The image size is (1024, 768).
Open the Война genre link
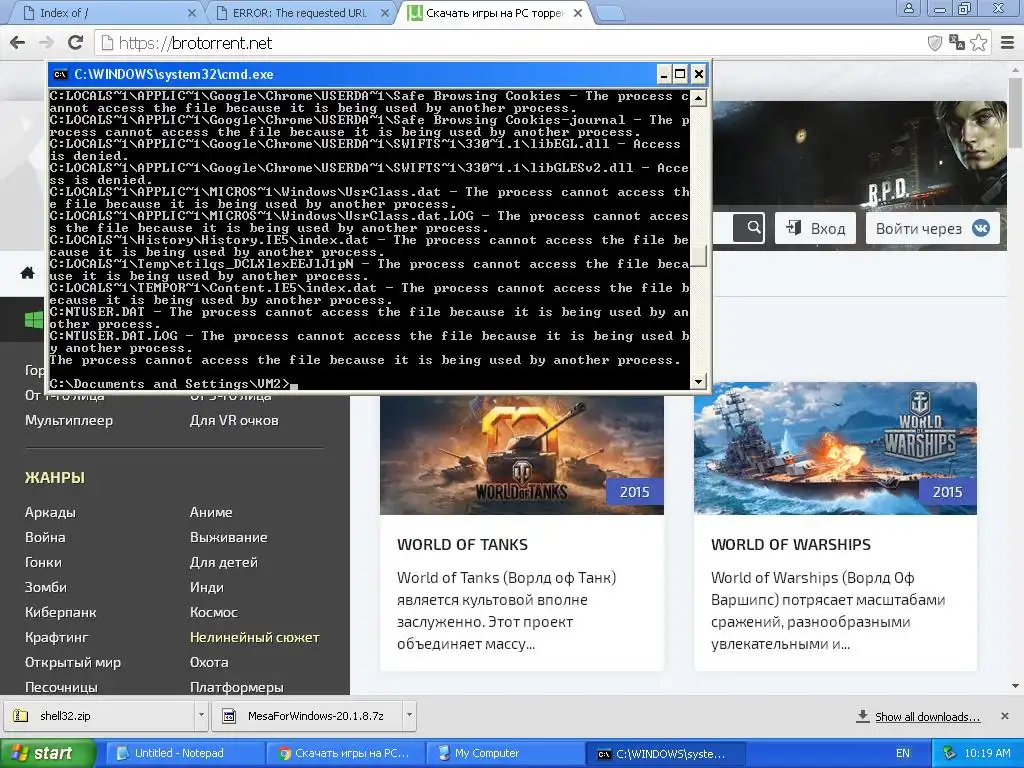point(45,537)
